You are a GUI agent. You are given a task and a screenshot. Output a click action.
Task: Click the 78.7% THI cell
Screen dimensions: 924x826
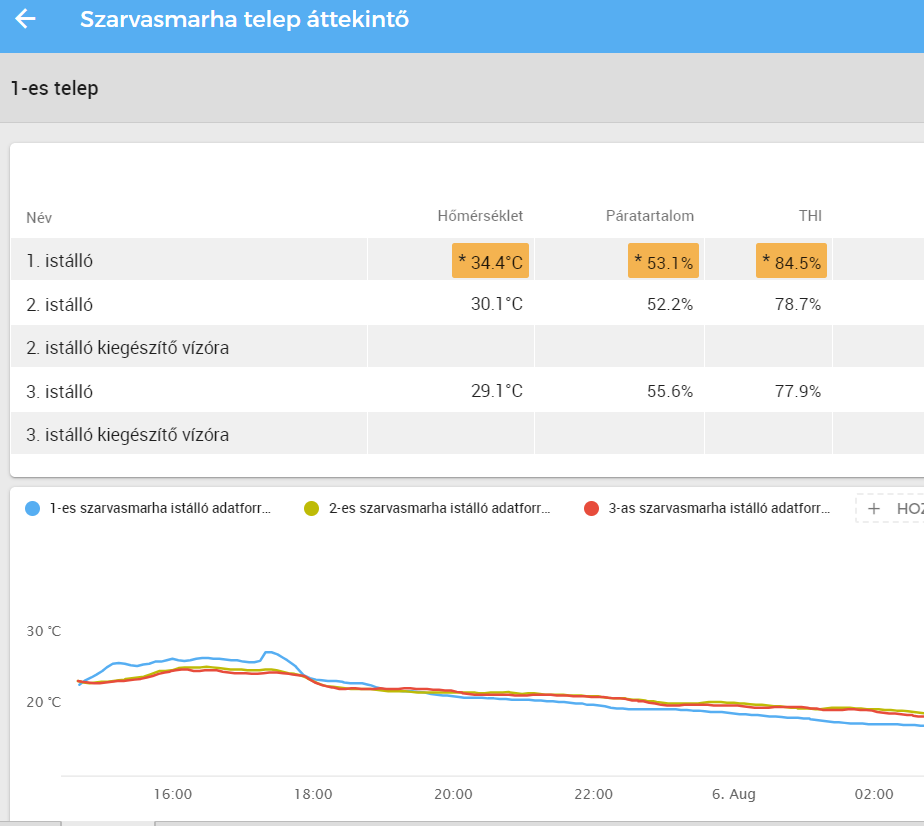798,304
